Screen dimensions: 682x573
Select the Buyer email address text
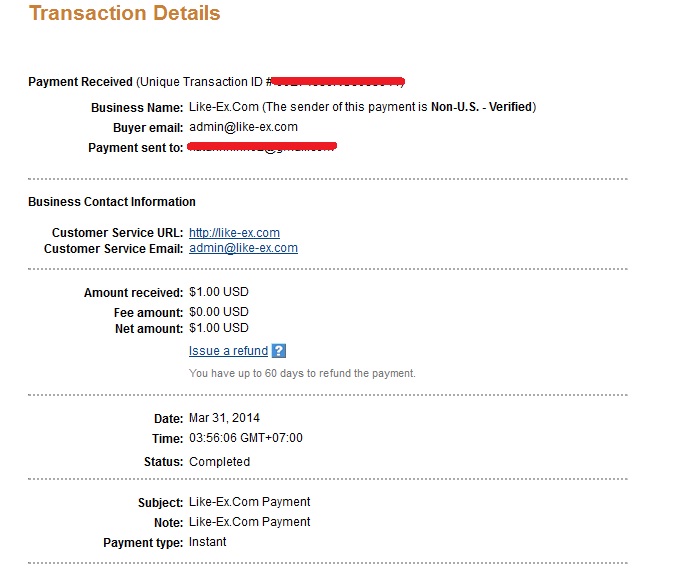pyautogui.click(x=243, y=127)
